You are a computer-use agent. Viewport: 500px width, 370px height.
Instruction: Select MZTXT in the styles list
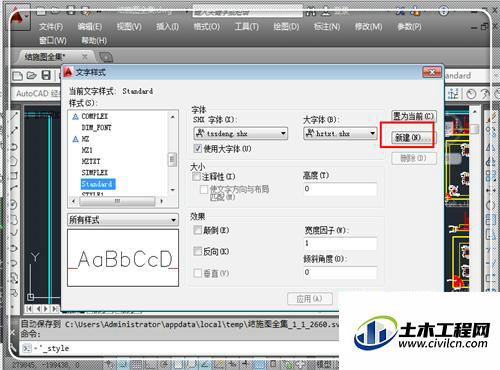coord(91,161)
